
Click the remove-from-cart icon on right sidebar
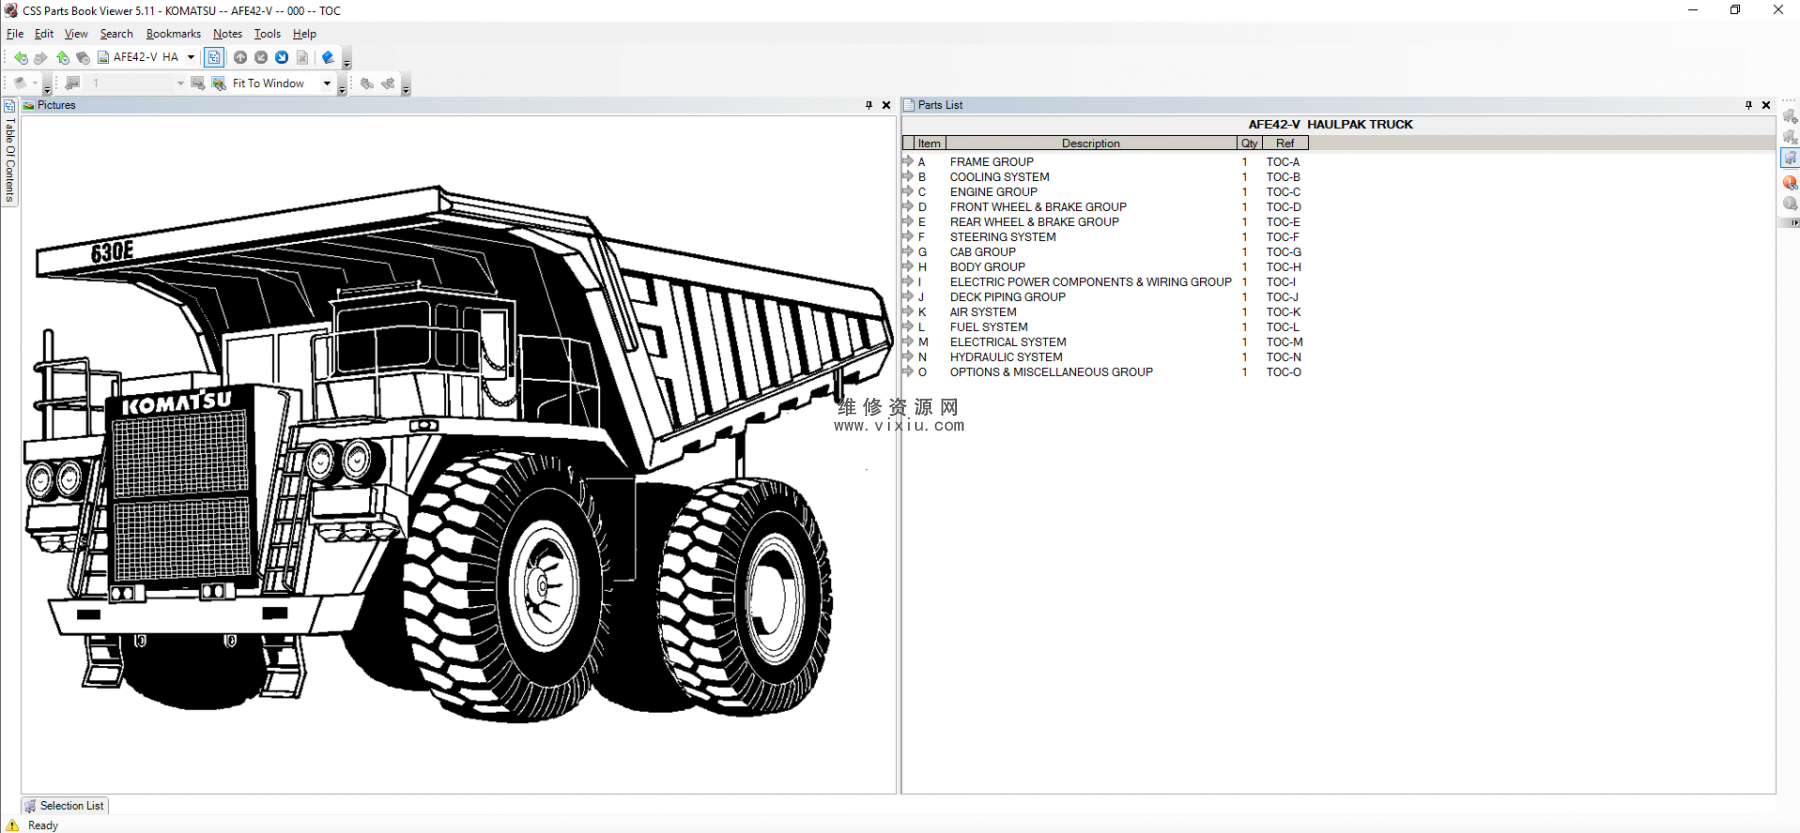coord(1790,137)
